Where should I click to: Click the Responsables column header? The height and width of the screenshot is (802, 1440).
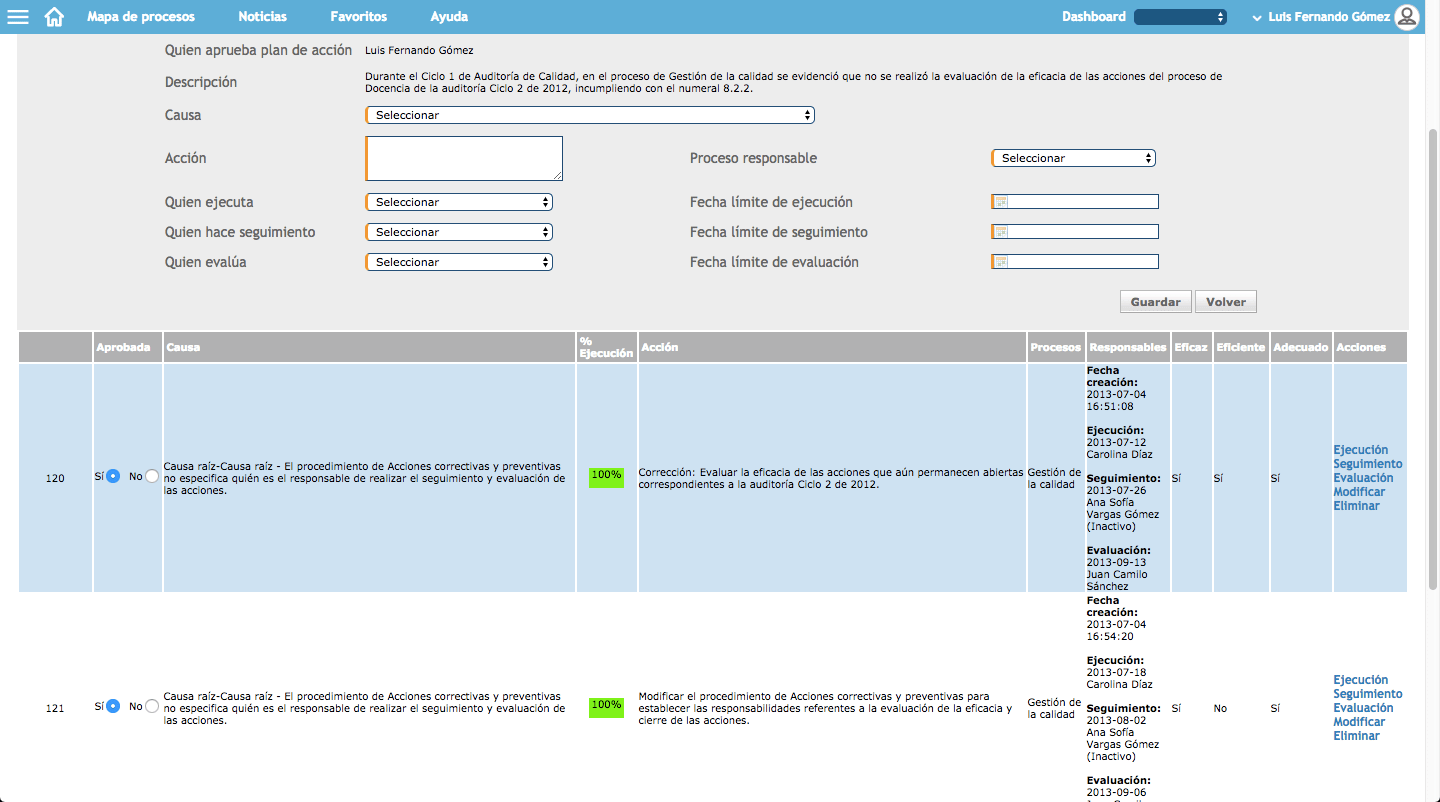[x=1128, y=347]
